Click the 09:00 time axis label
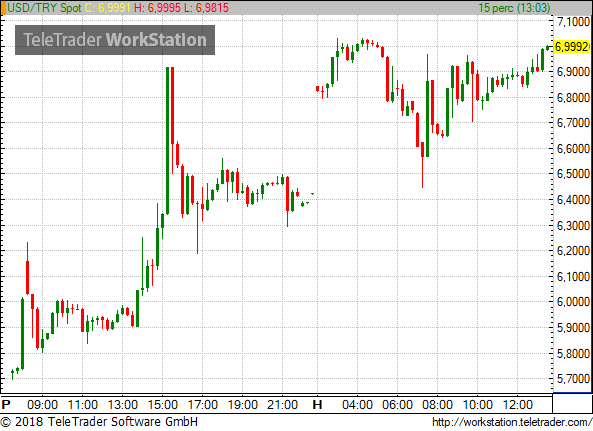 pyautogui.click(x=42, y=405)
